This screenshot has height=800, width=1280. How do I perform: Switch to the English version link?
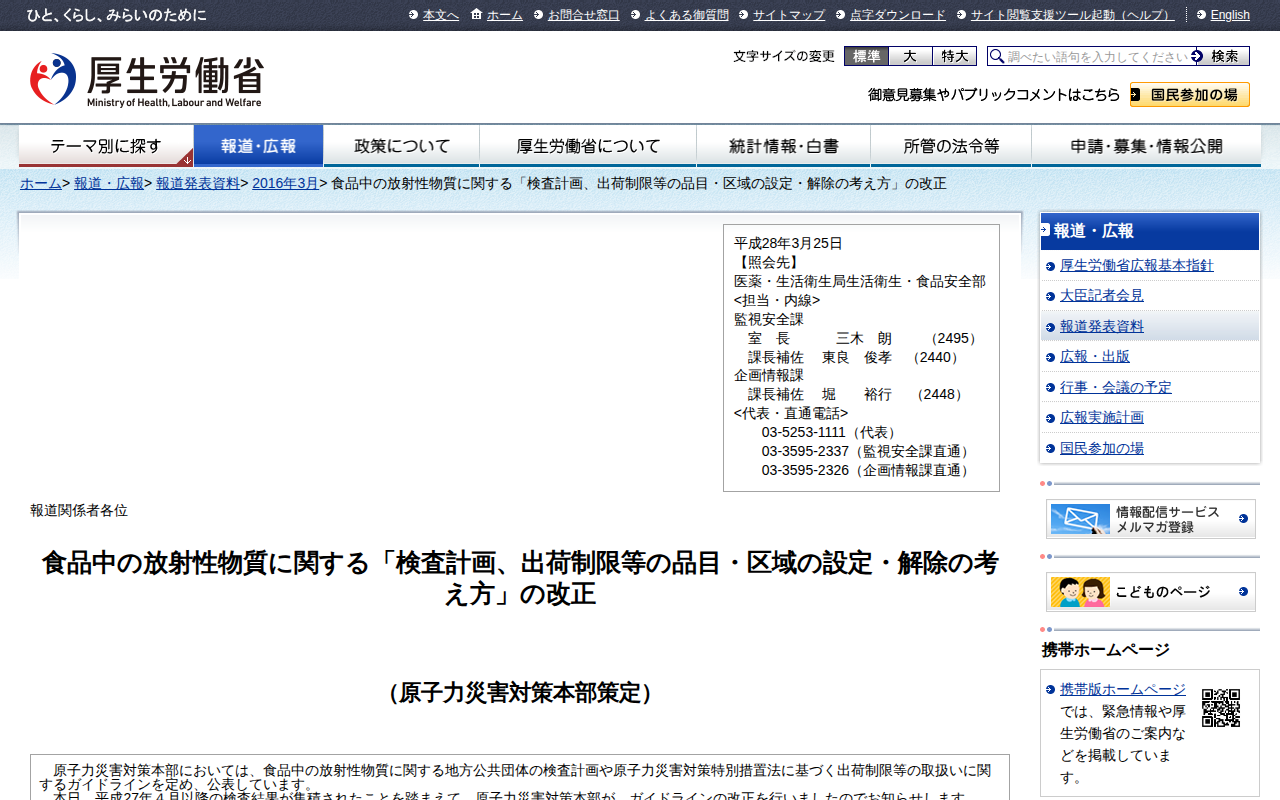[1229, 15]
